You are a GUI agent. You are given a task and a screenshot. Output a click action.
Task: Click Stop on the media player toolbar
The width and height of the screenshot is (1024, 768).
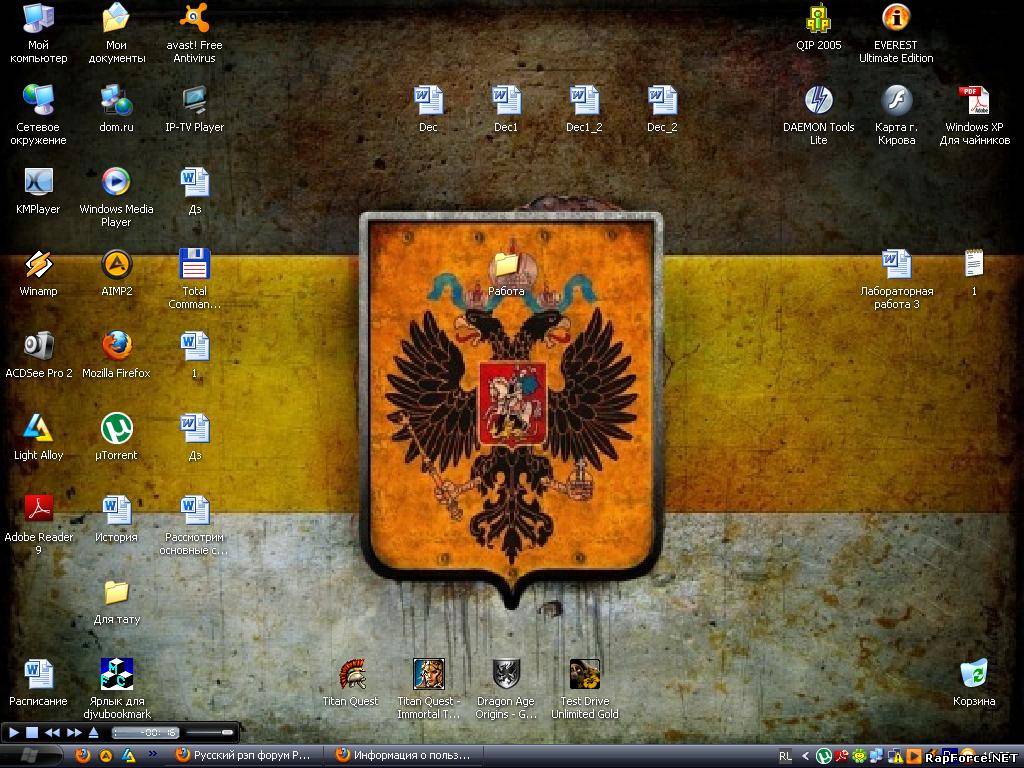(x=32, y=732)
